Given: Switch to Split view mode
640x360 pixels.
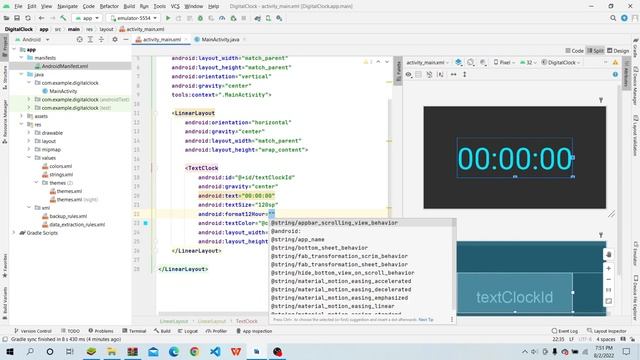Looking at the screenshot, I should pyautogui.click(x=595, y=51).
